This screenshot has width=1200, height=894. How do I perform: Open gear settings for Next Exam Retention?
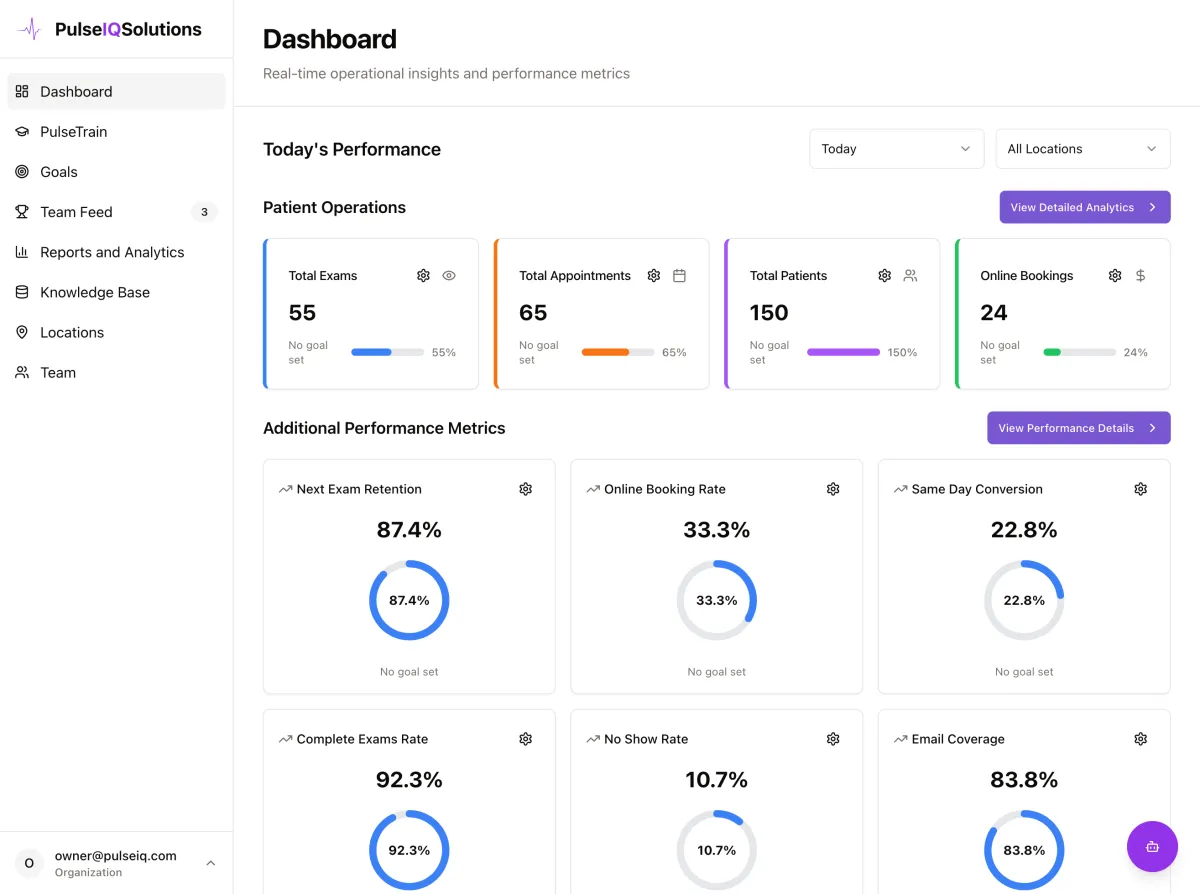point(526,489)
